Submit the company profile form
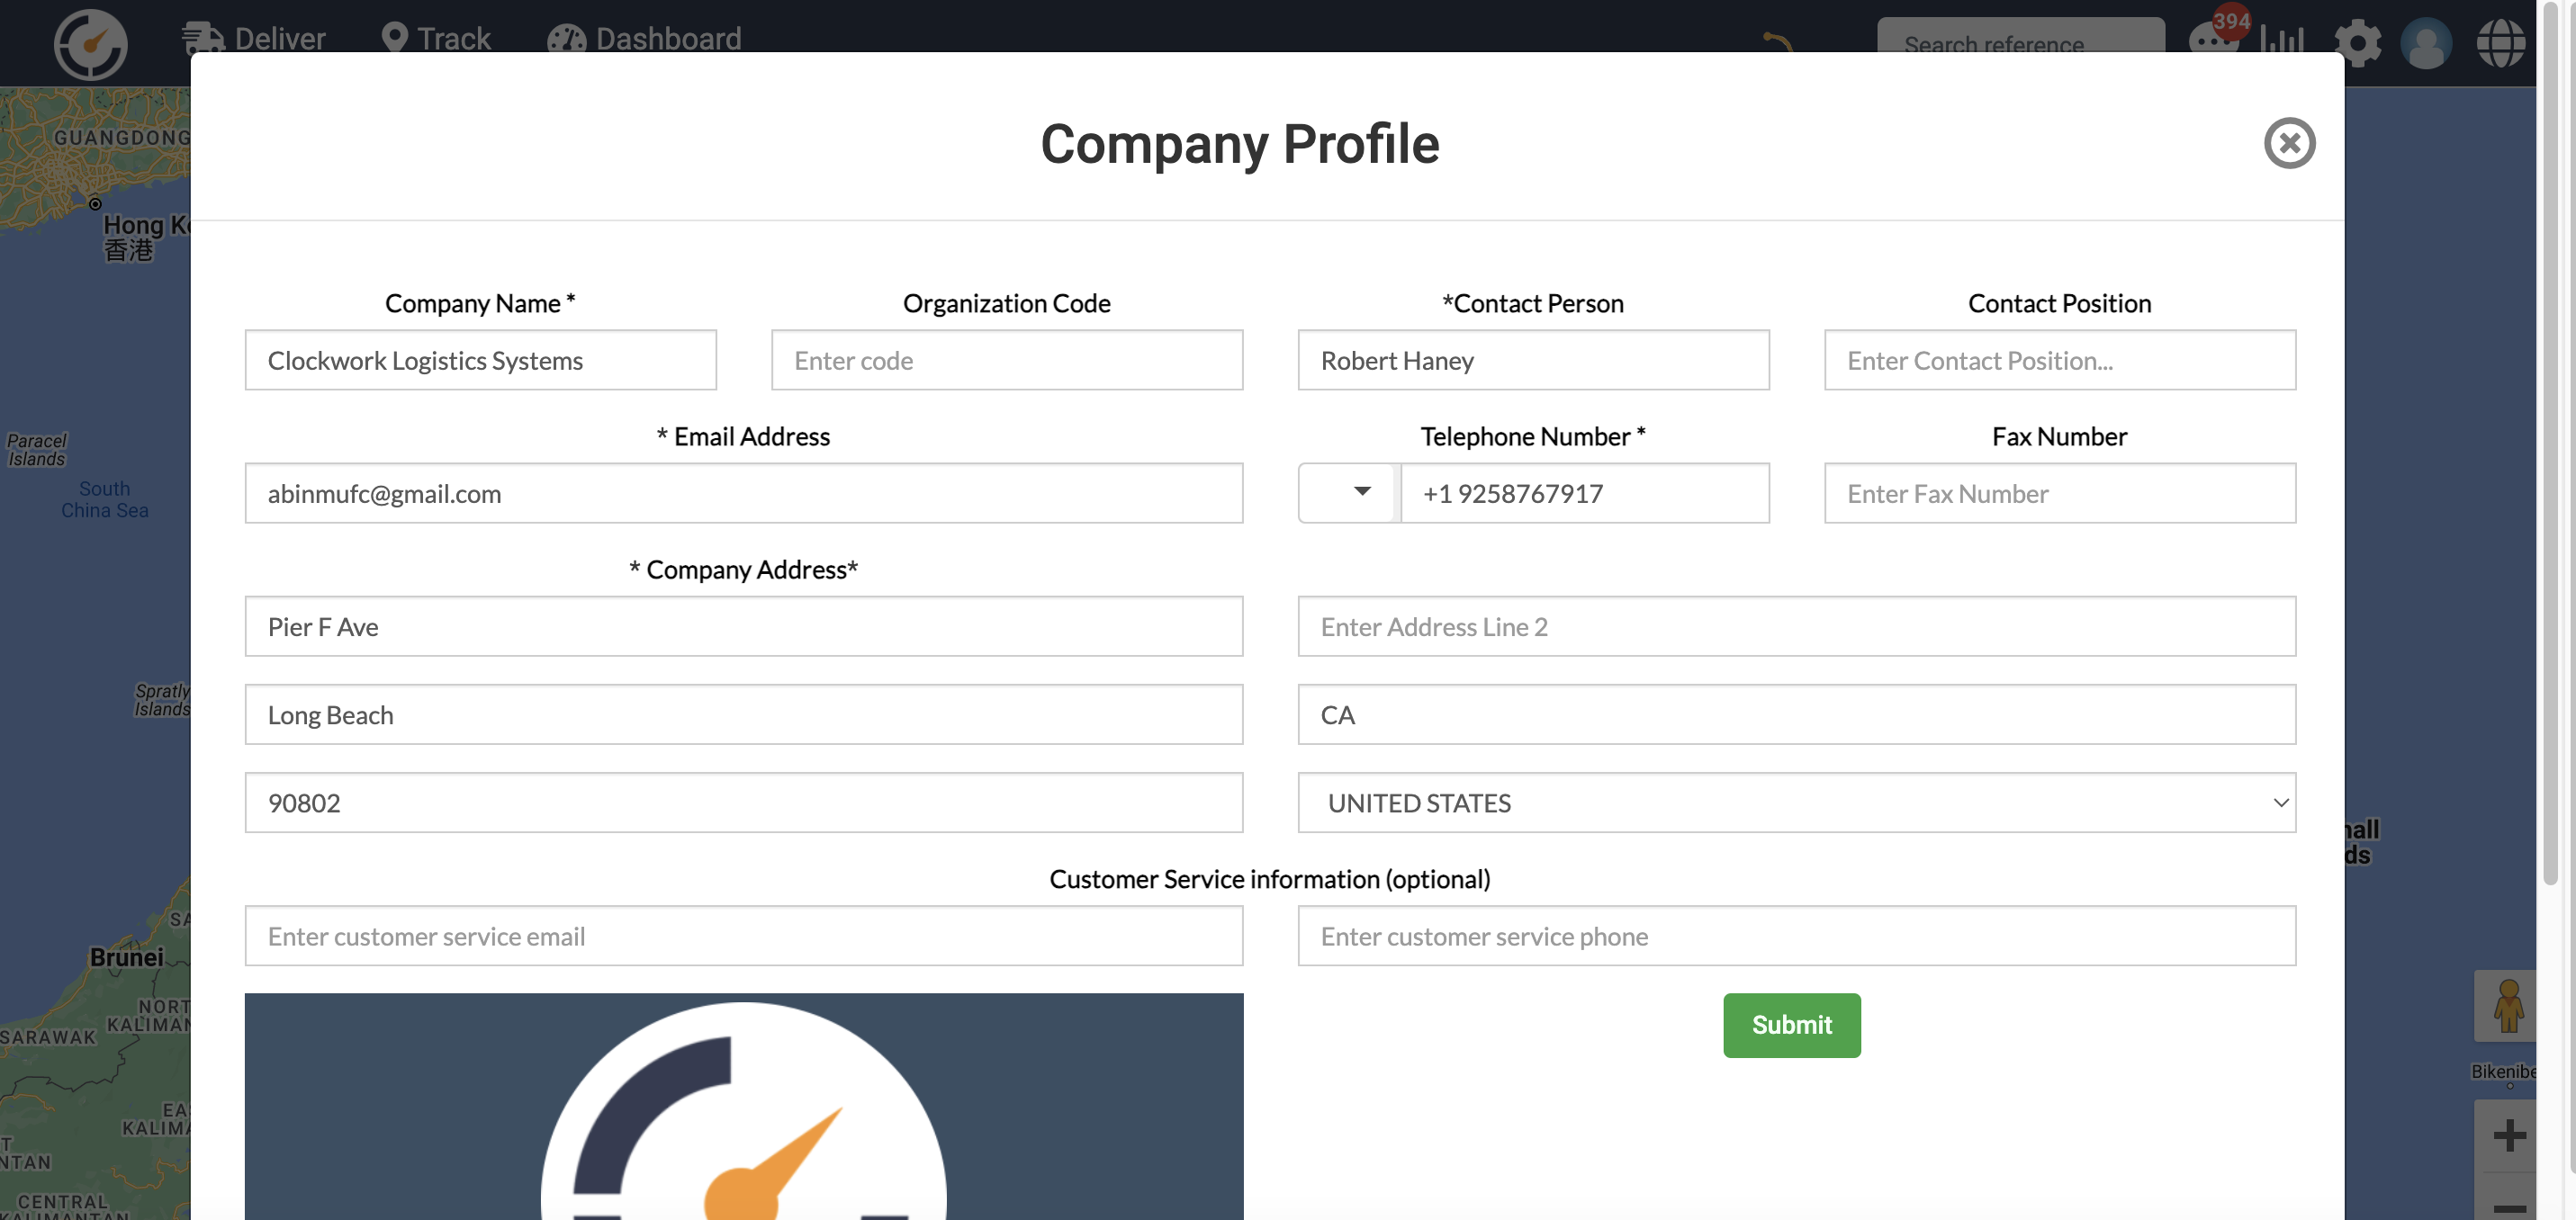This screenshot has width=2576, height=1220. (1791, 1025)
